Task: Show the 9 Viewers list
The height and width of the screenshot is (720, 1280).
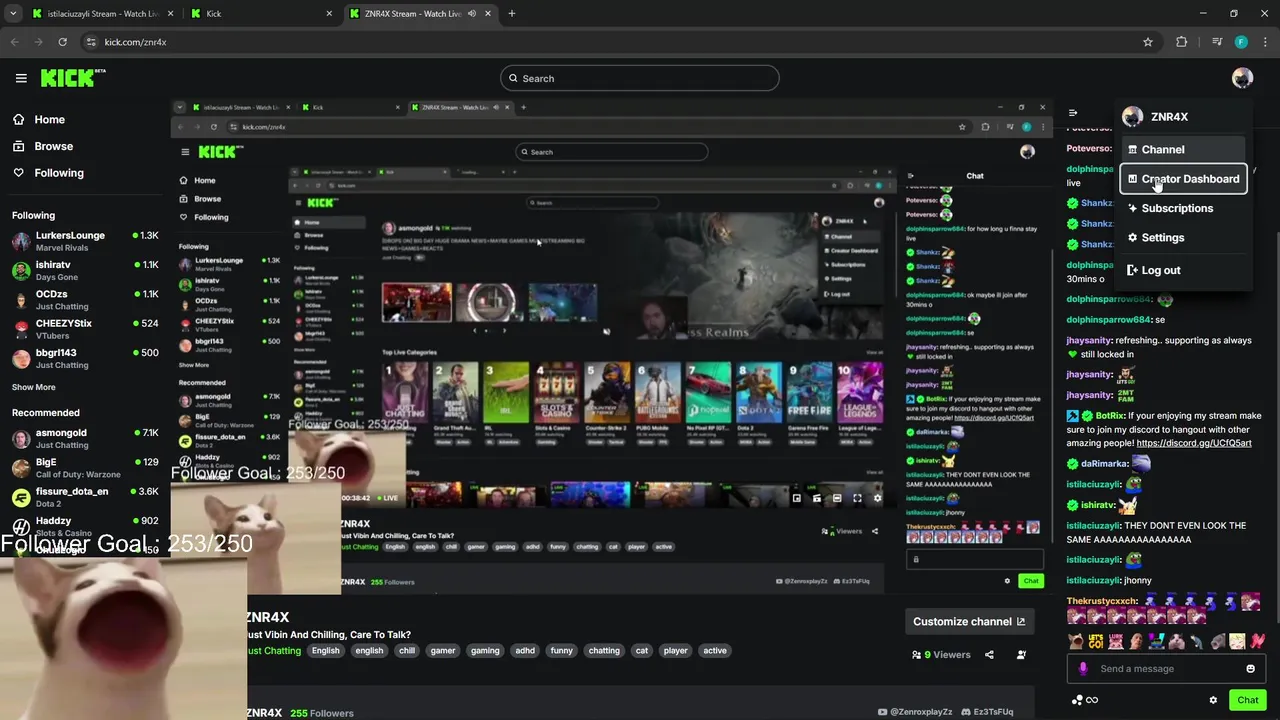Action: (941, 655)
